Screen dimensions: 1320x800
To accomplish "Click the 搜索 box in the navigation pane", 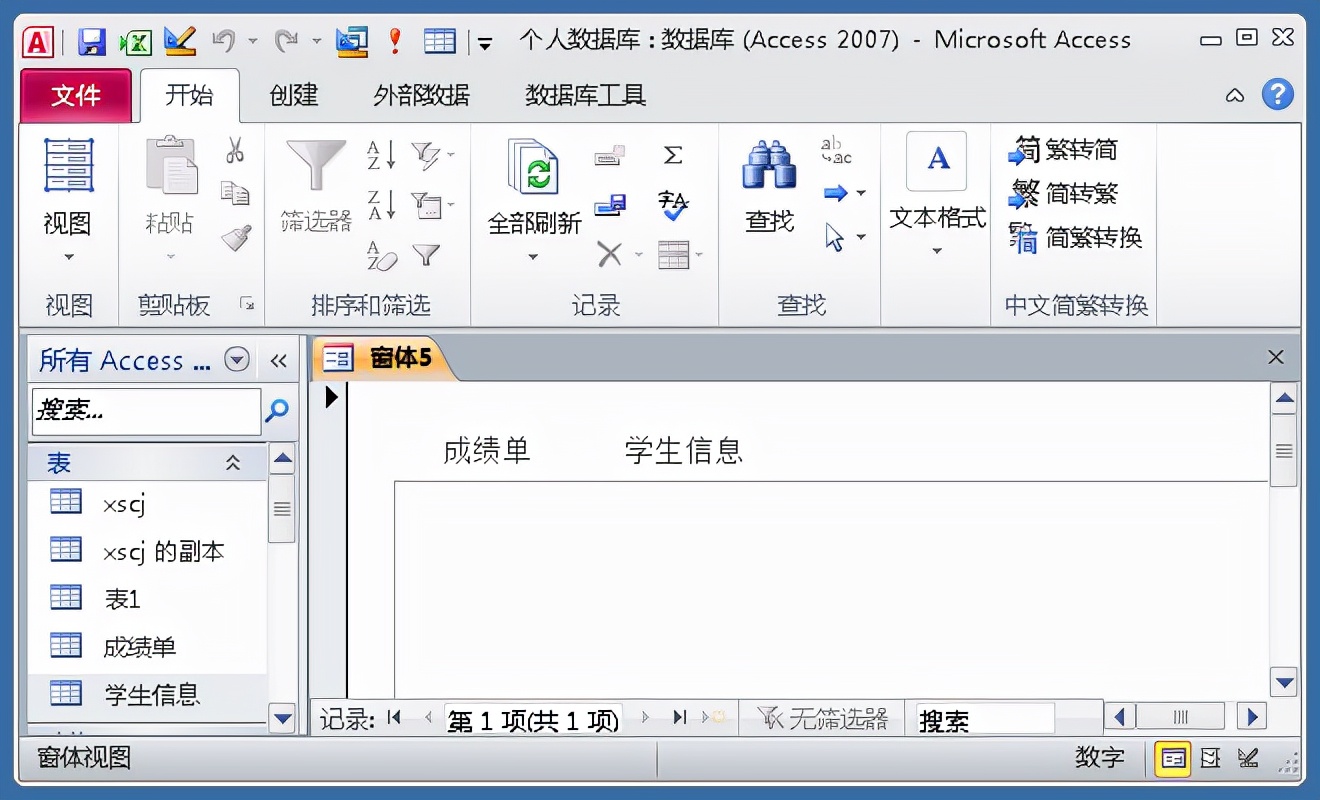I will coord(145,411).
